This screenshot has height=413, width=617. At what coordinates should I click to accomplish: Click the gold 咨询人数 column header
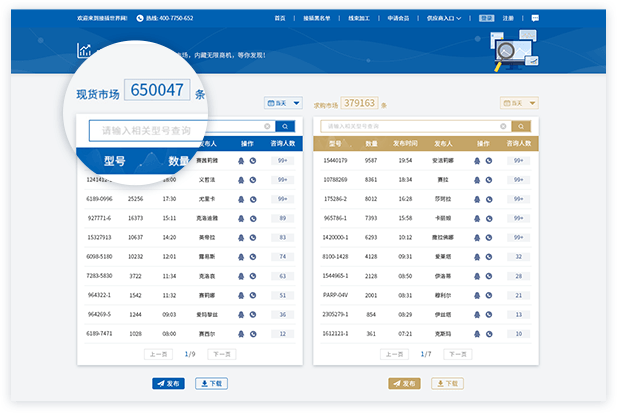click(519, 144)
